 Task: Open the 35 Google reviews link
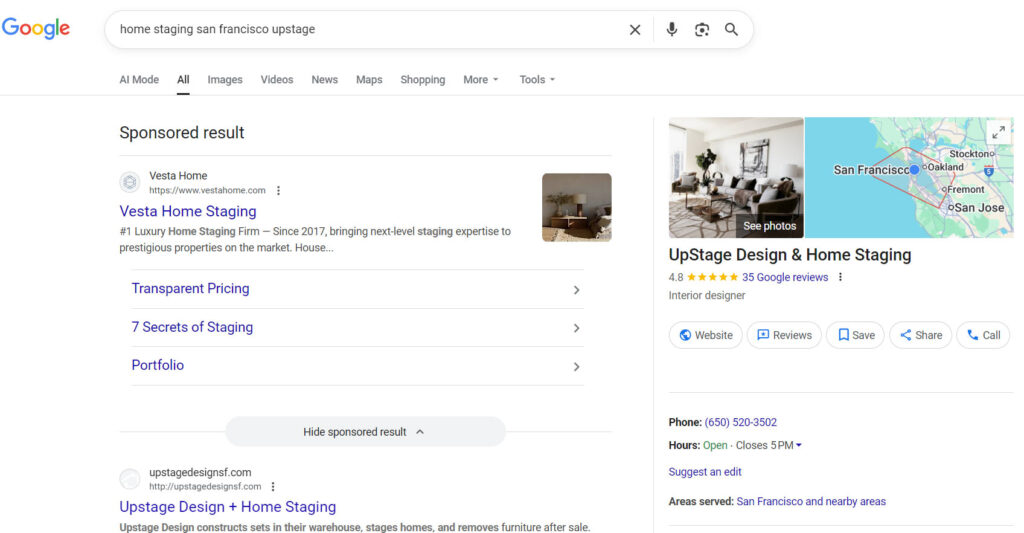tap(785, 277)
